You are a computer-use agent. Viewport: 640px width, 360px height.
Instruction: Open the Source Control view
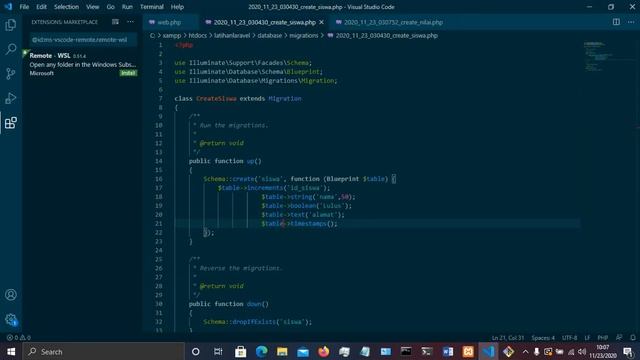pyautogui.click(x=11, y=74)
